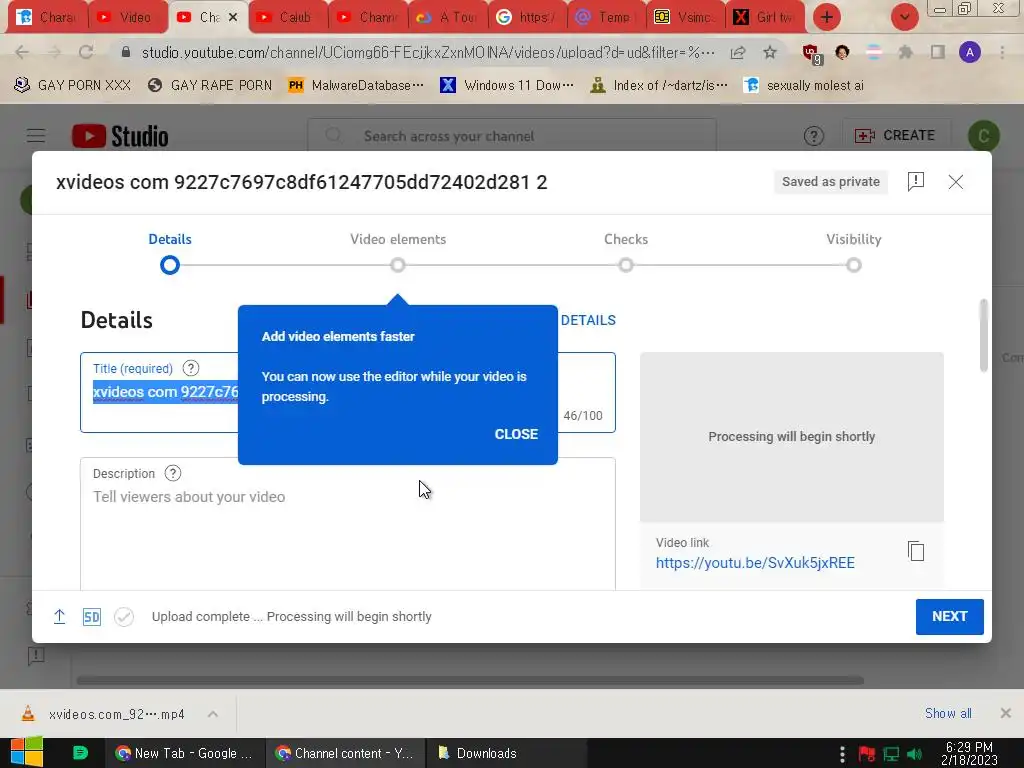
Task: Switch to the Temp browser tab
Action: (x=607, y=17)
